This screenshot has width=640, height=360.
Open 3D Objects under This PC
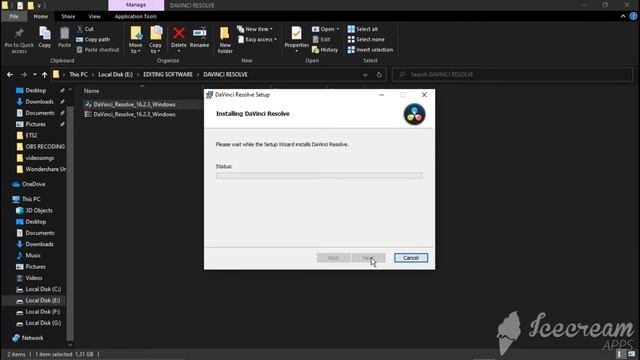pyautogui.click(x=39, y=211)
